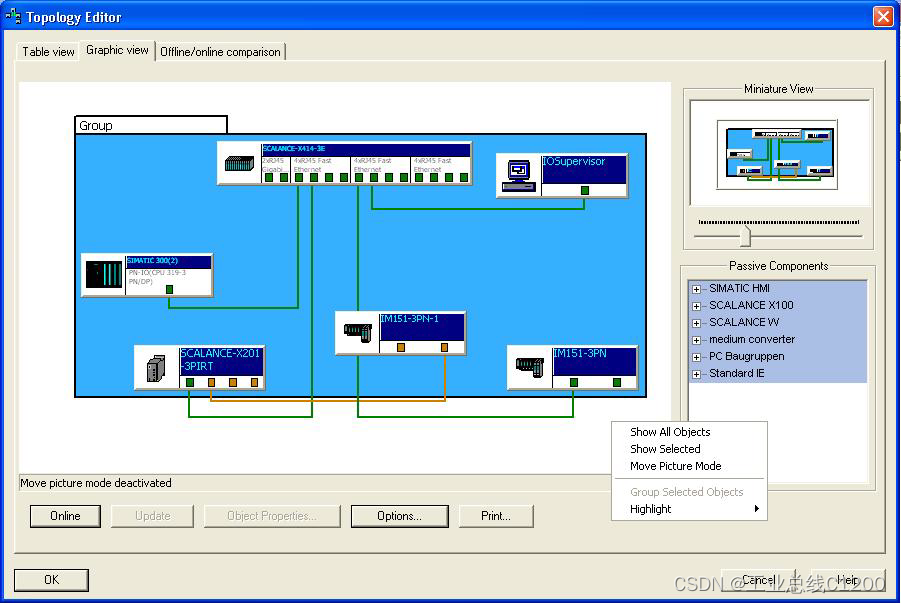Click the last orange port of SCALANCE-X201-3PIRT

pyautogui.click(x=254, y=382)
